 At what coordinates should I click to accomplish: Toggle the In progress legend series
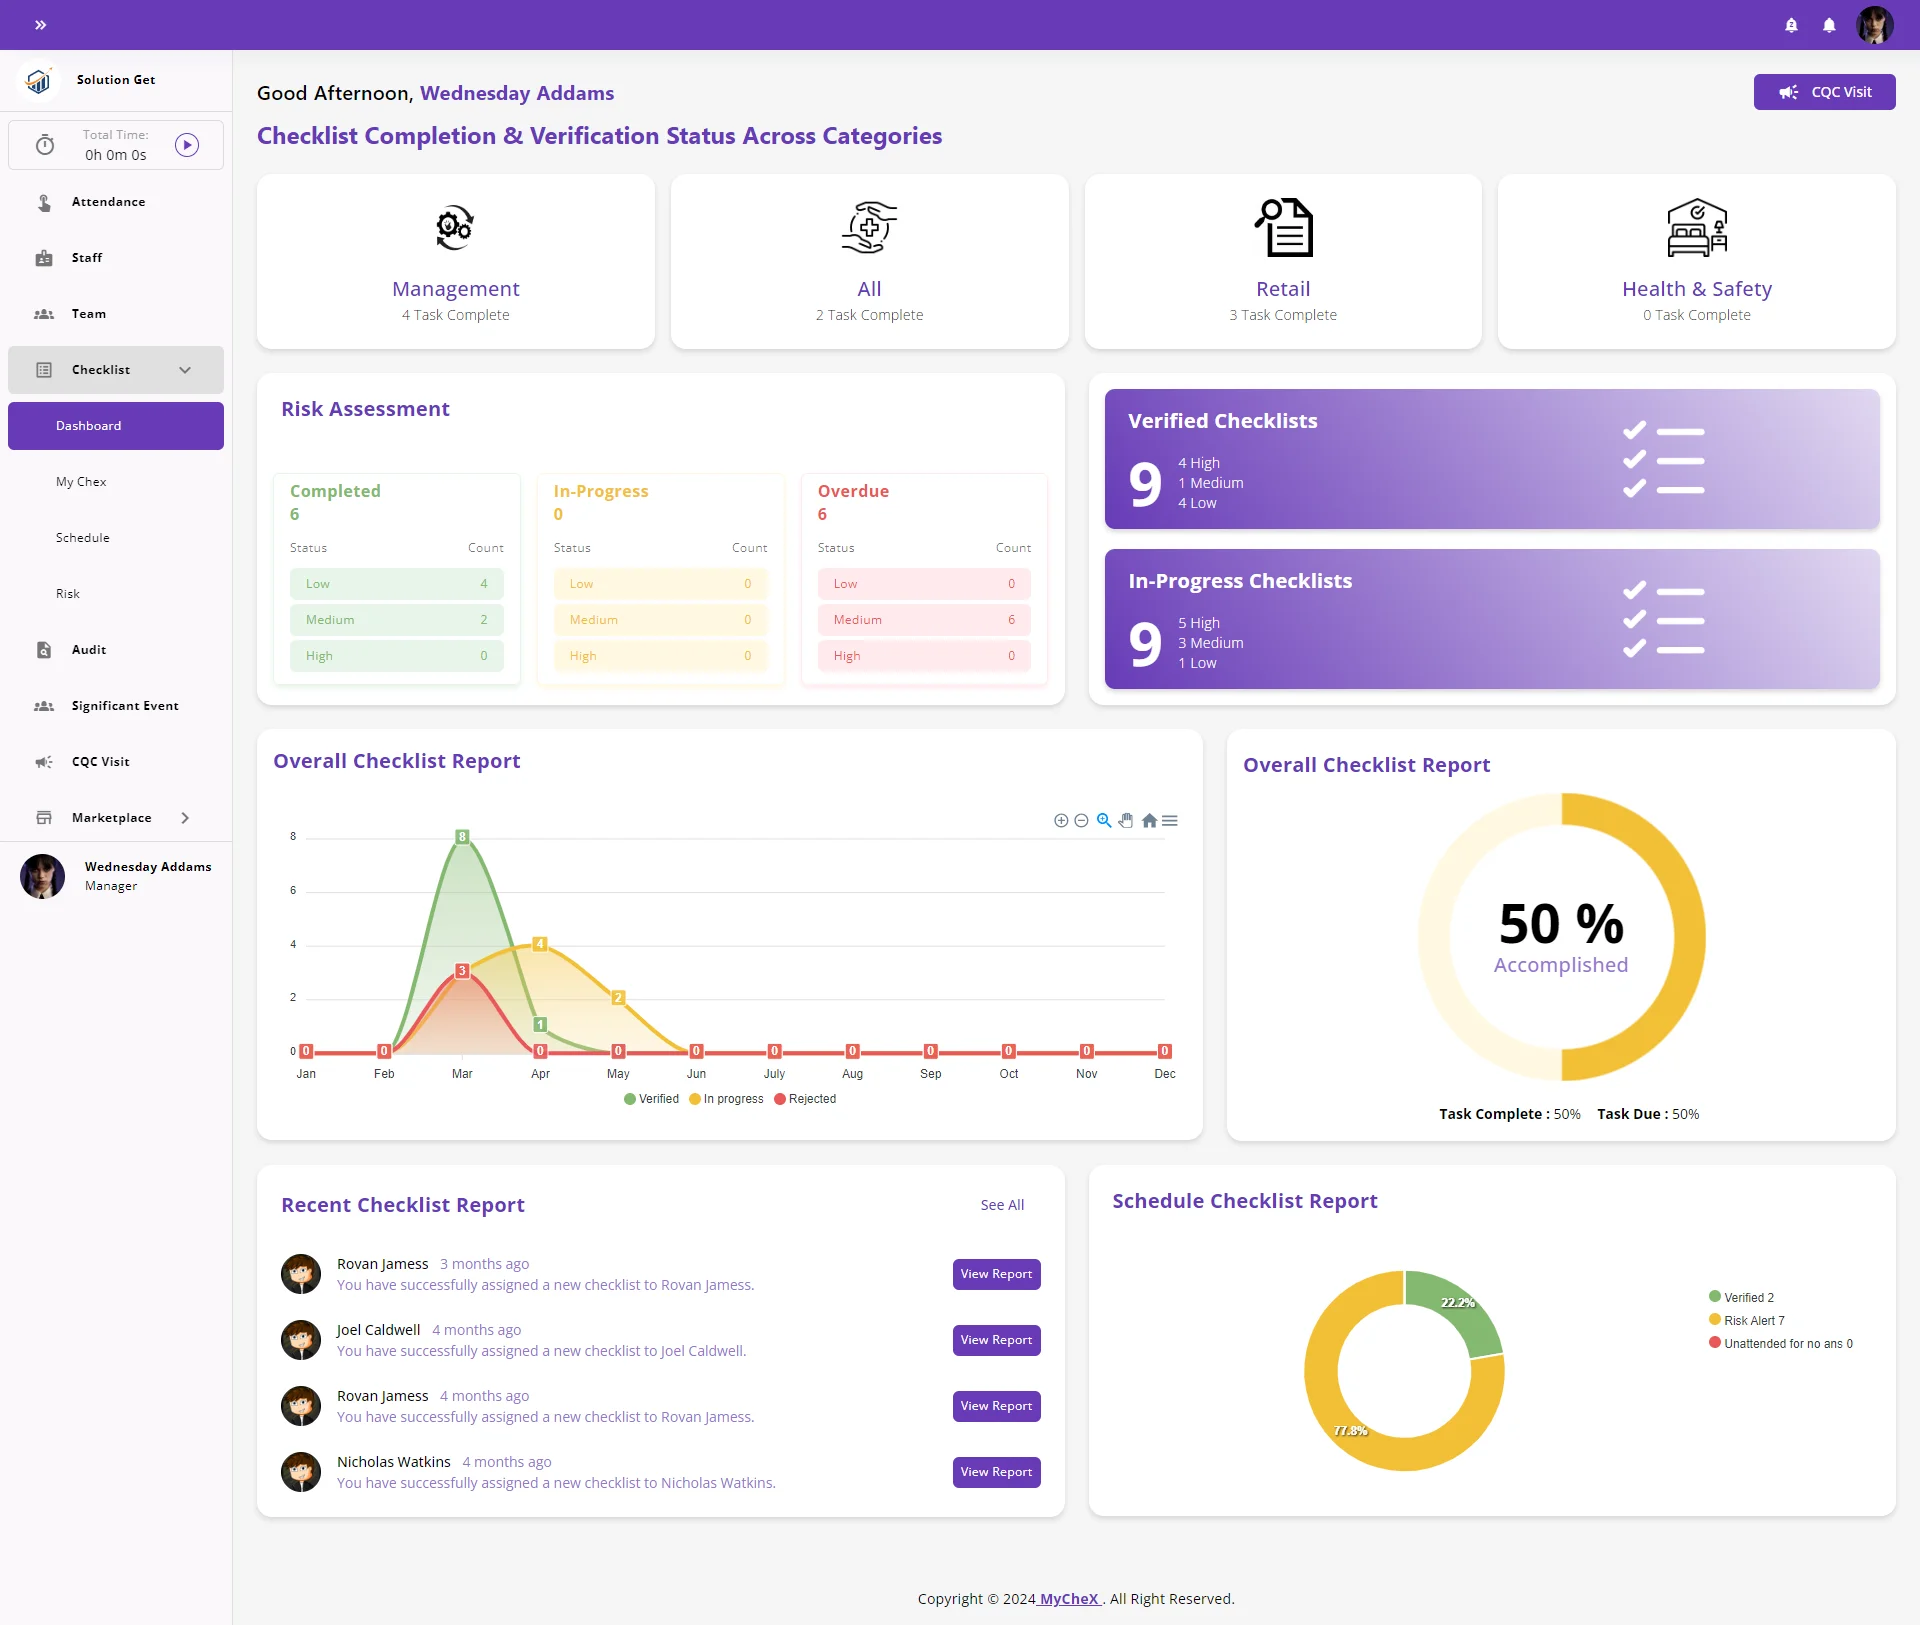point(726,1099)
